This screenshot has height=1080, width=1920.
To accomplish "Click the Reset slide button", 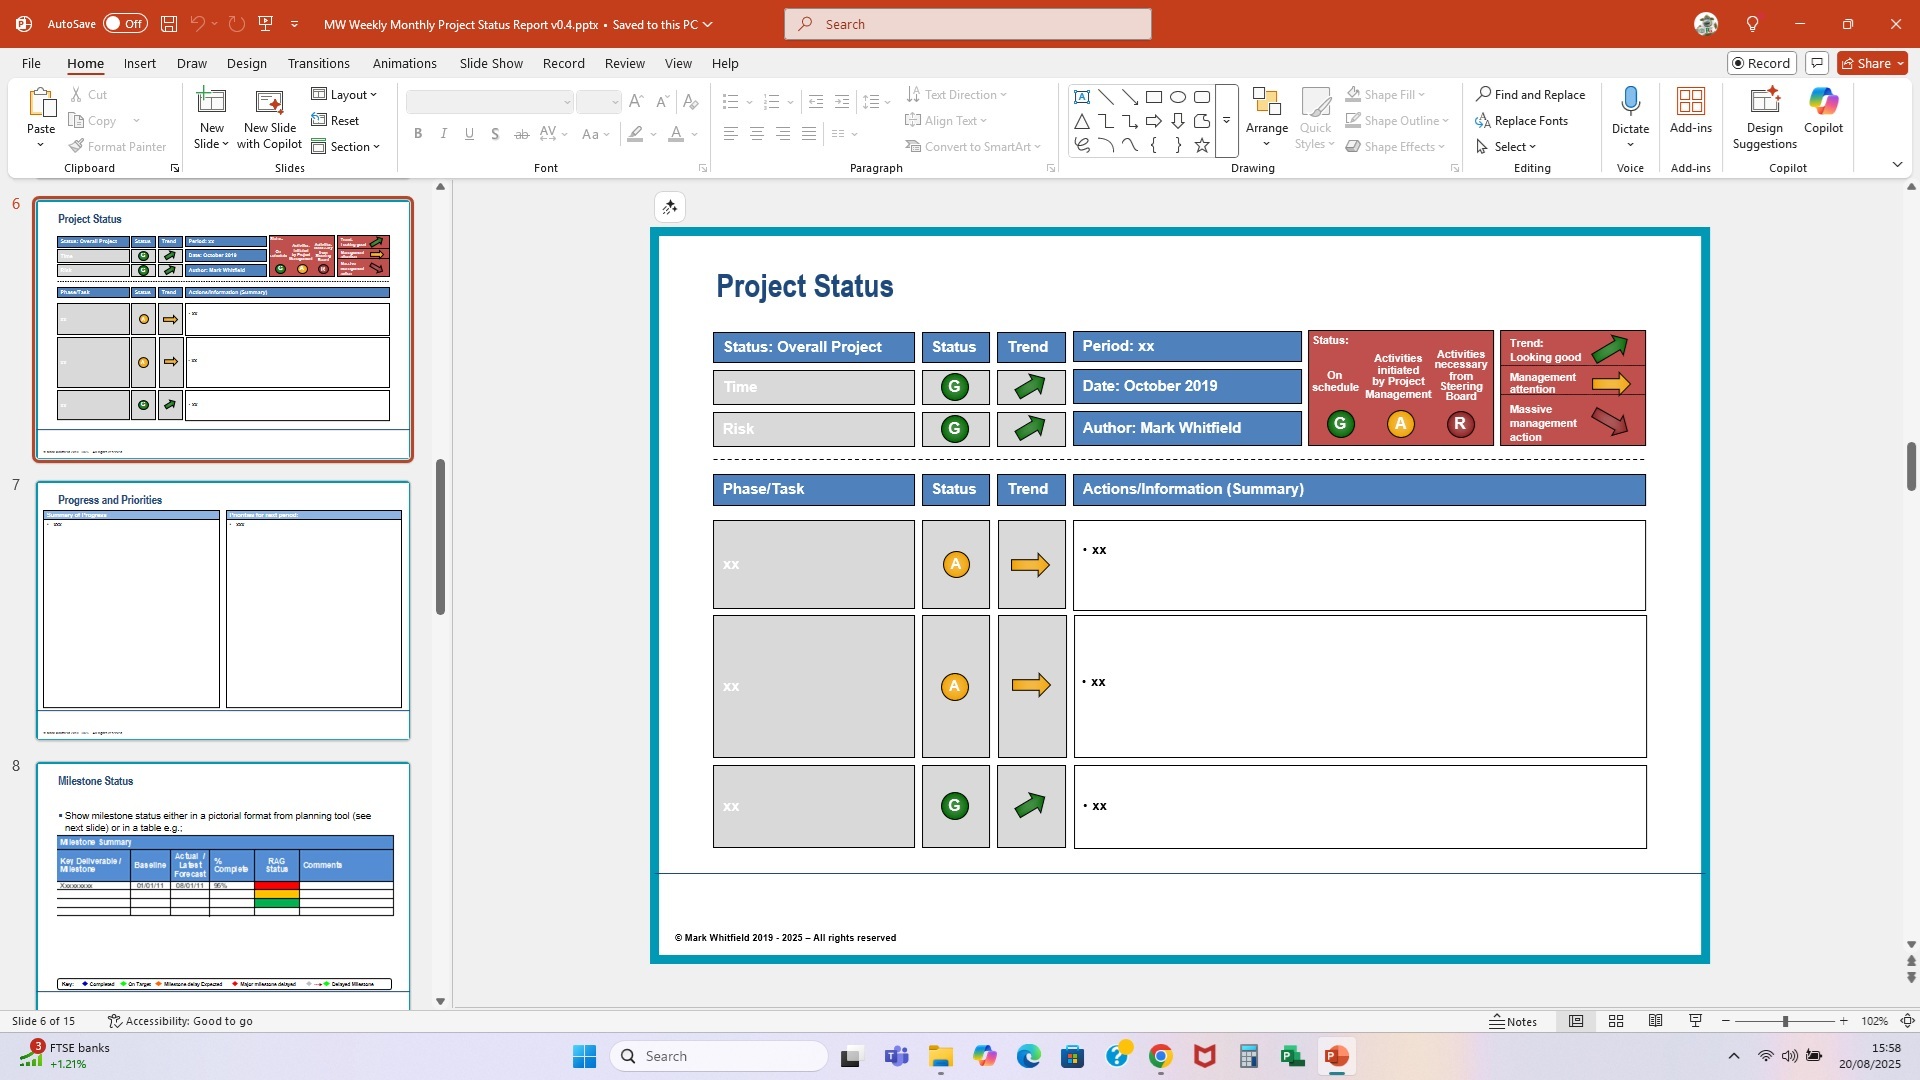I will [x=338, y=120].
